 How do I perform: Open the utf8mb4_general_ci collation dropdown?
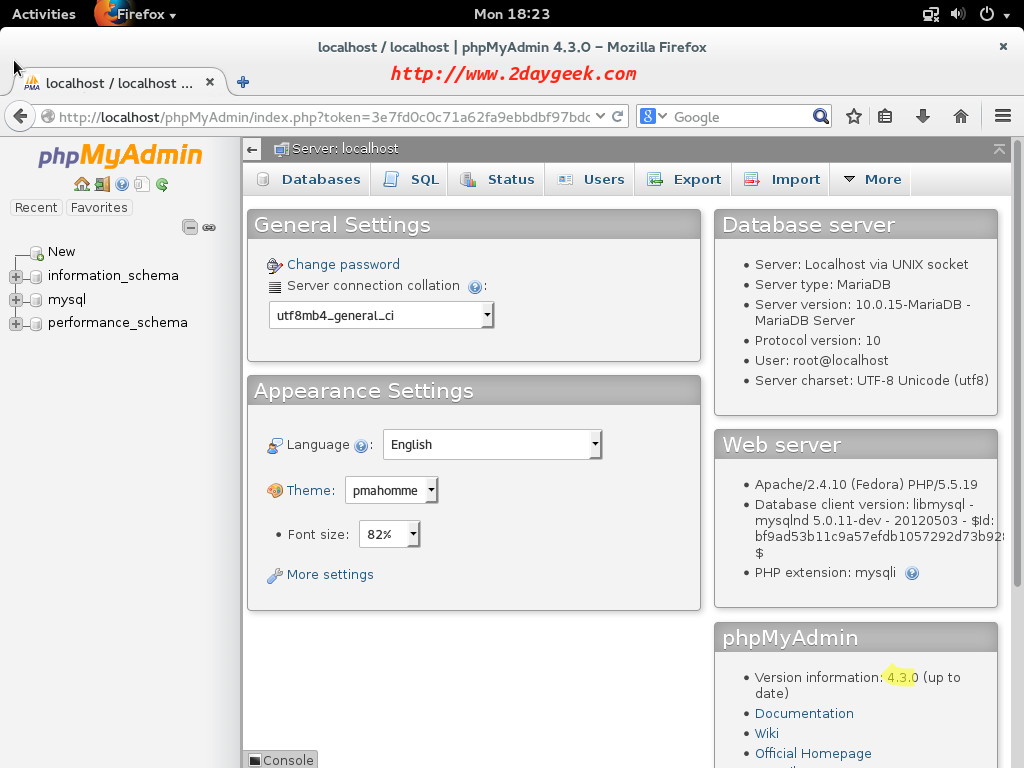[381, 315]
